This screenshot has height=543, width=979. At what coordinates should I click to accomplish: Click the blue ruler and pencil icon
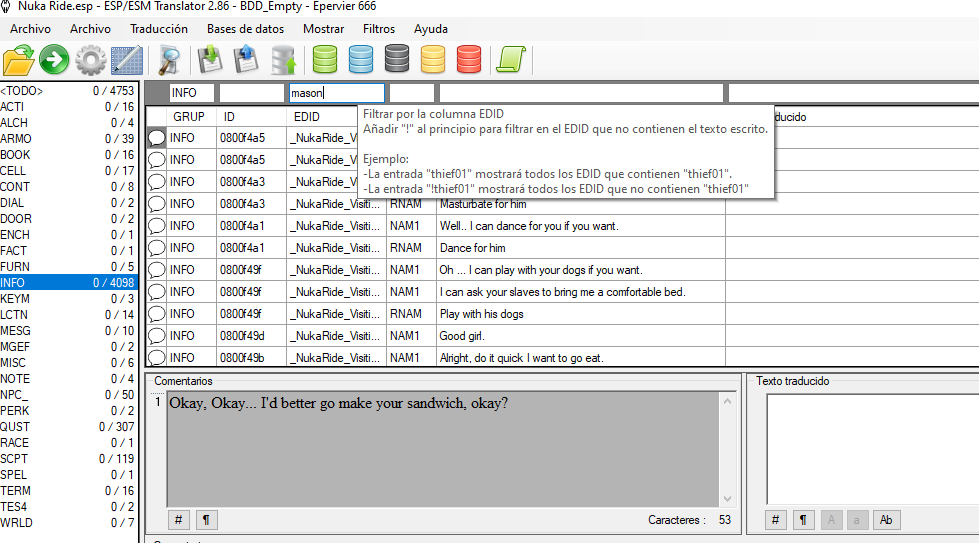(127, 61)
